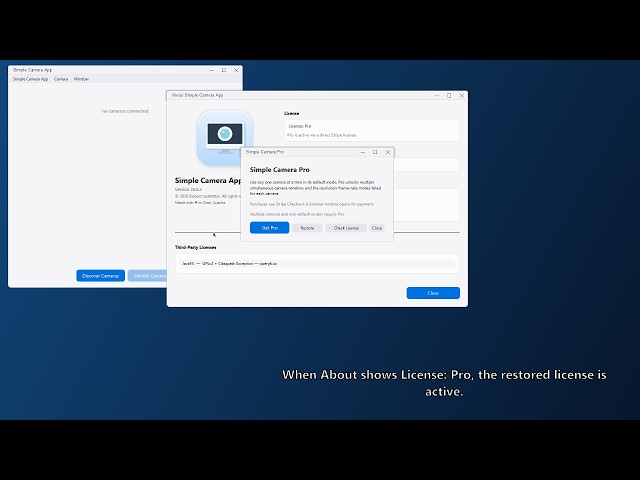
Task: Close the Simple Camera Pro dialog window
Action: click(x=388, y=152)
